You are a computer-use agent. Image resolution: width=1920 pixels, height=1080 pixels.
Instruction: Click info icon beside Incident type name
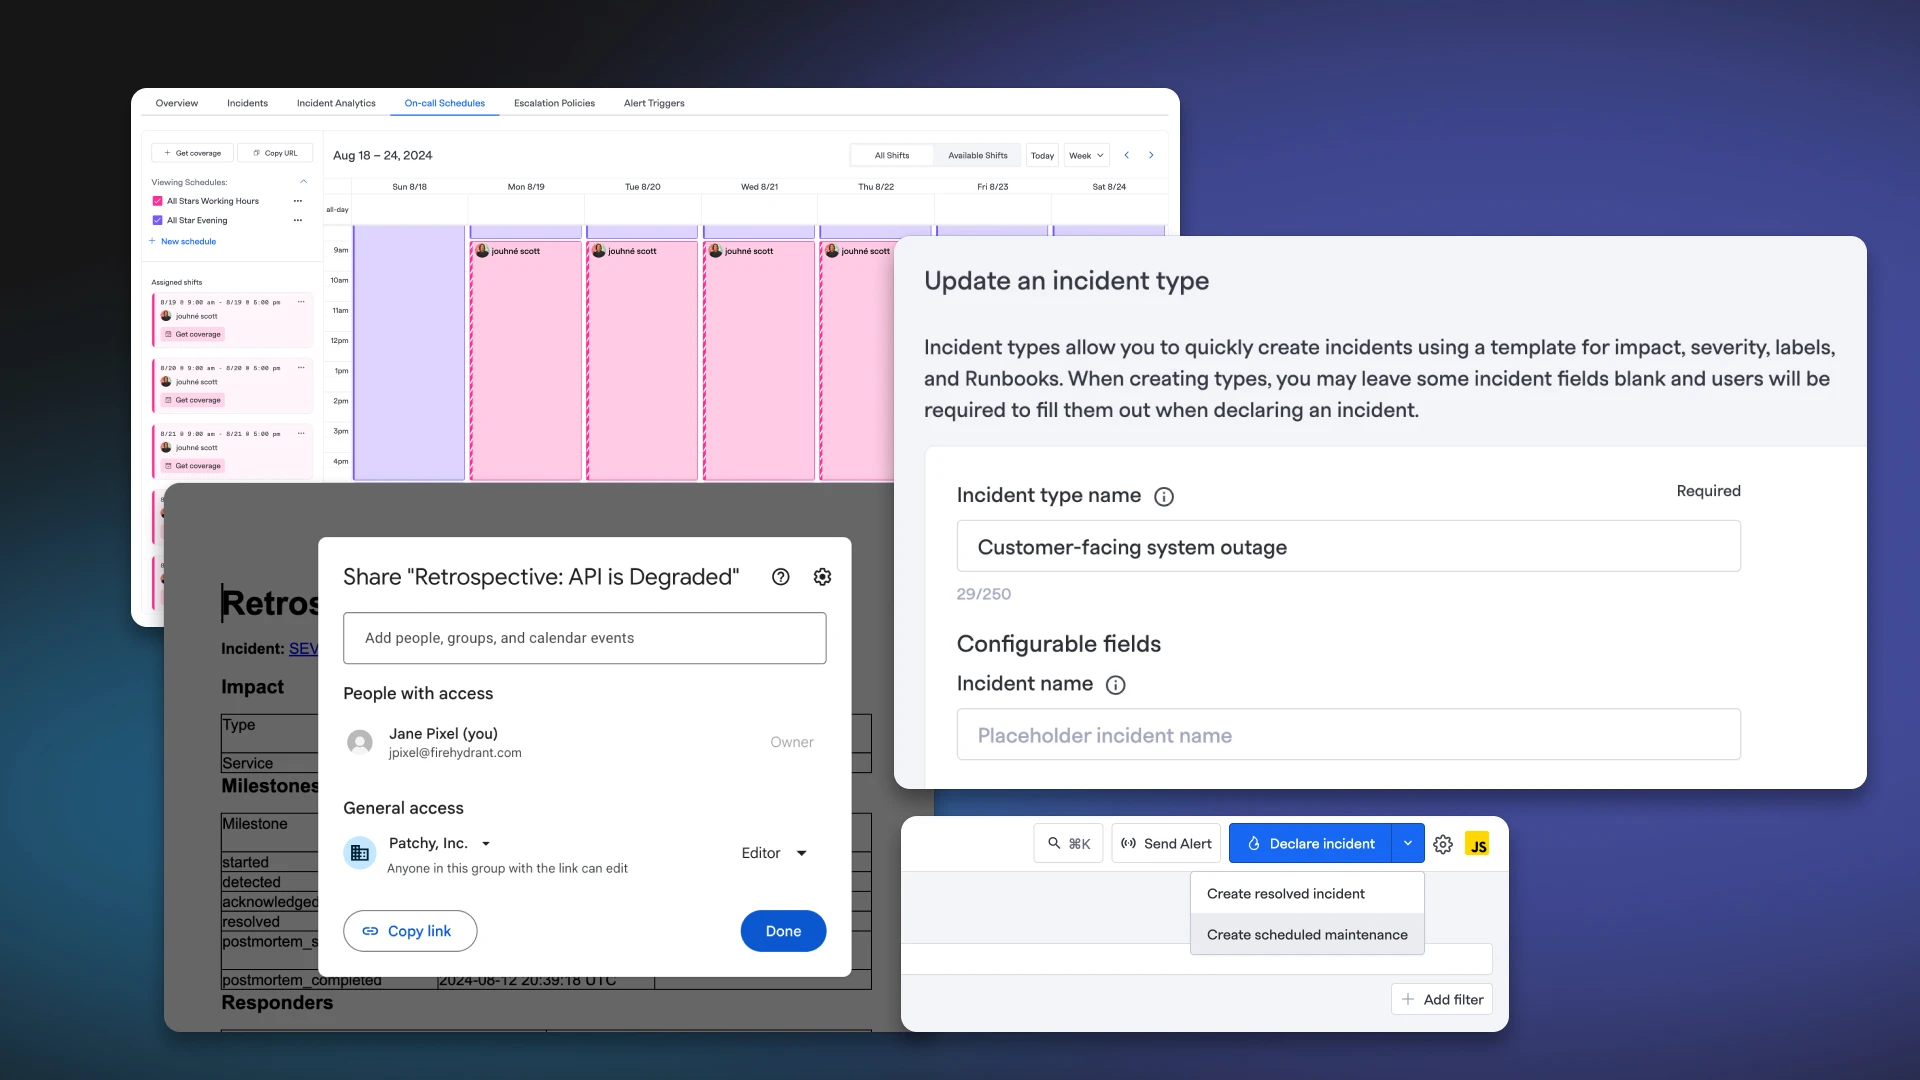click(1164, 497)
